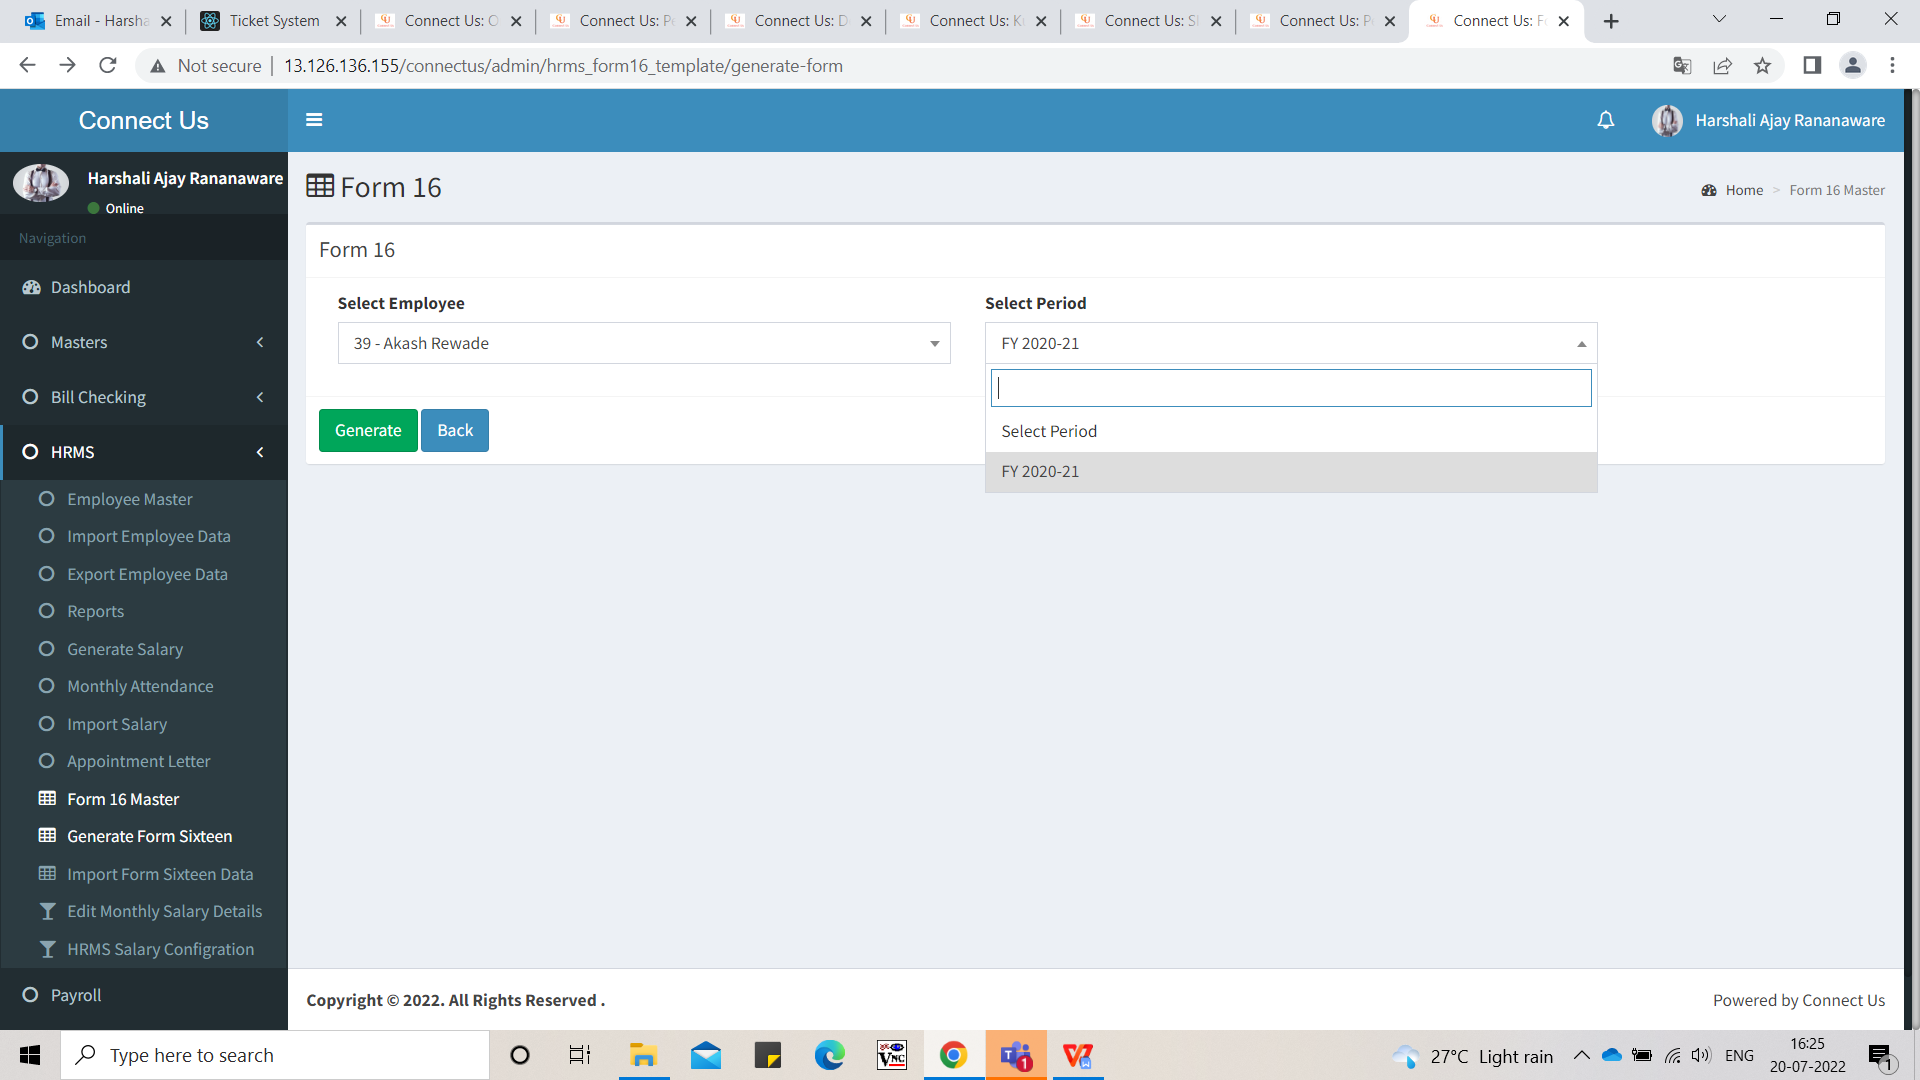The height and width of the screenshot is (1080, 1920).
Task: Toggle the sidebar hamburger menu icon
Action: click(314, 120)
